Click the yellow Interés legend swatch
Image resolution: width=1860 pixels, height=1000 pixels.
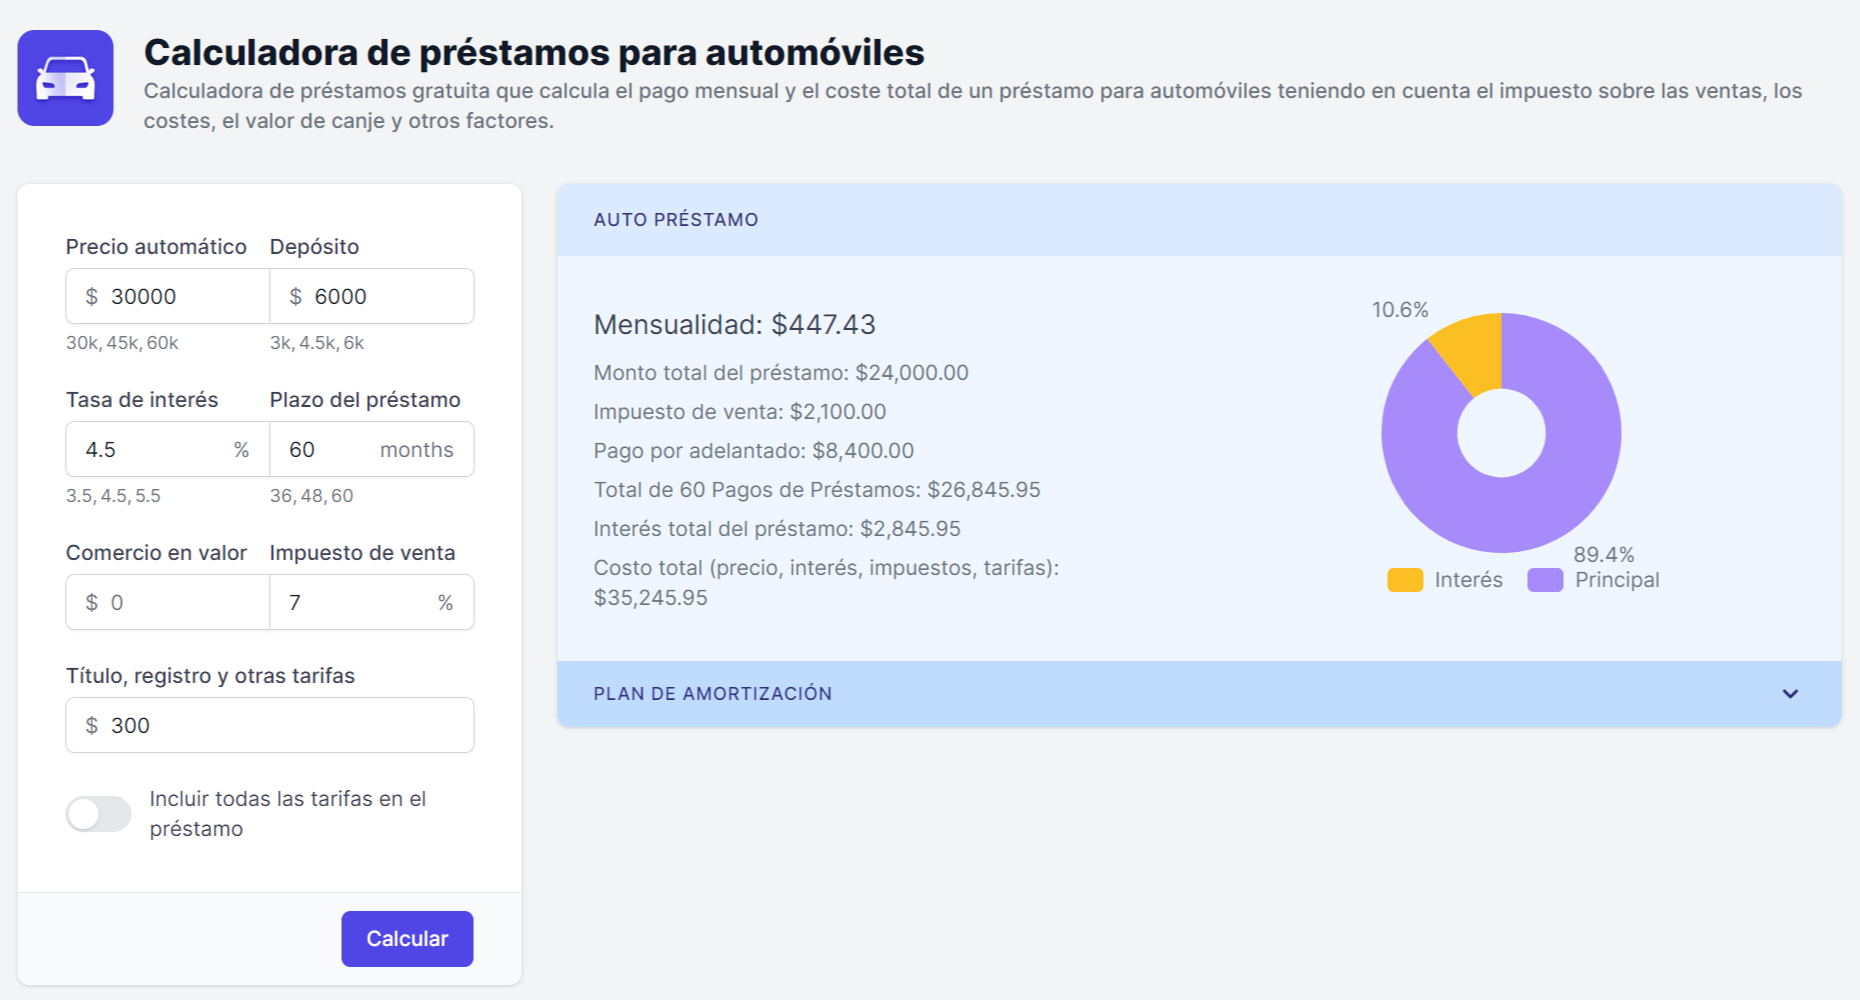pos(1405,580)
